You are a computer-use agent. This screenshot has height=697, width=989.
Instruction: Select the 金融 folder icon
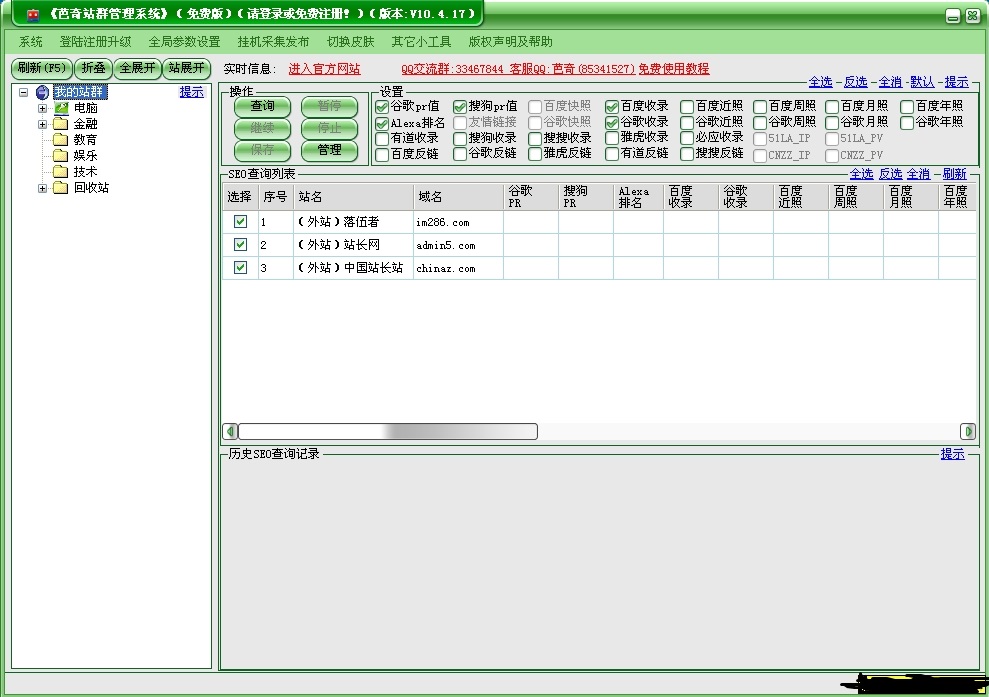[61, 124]
